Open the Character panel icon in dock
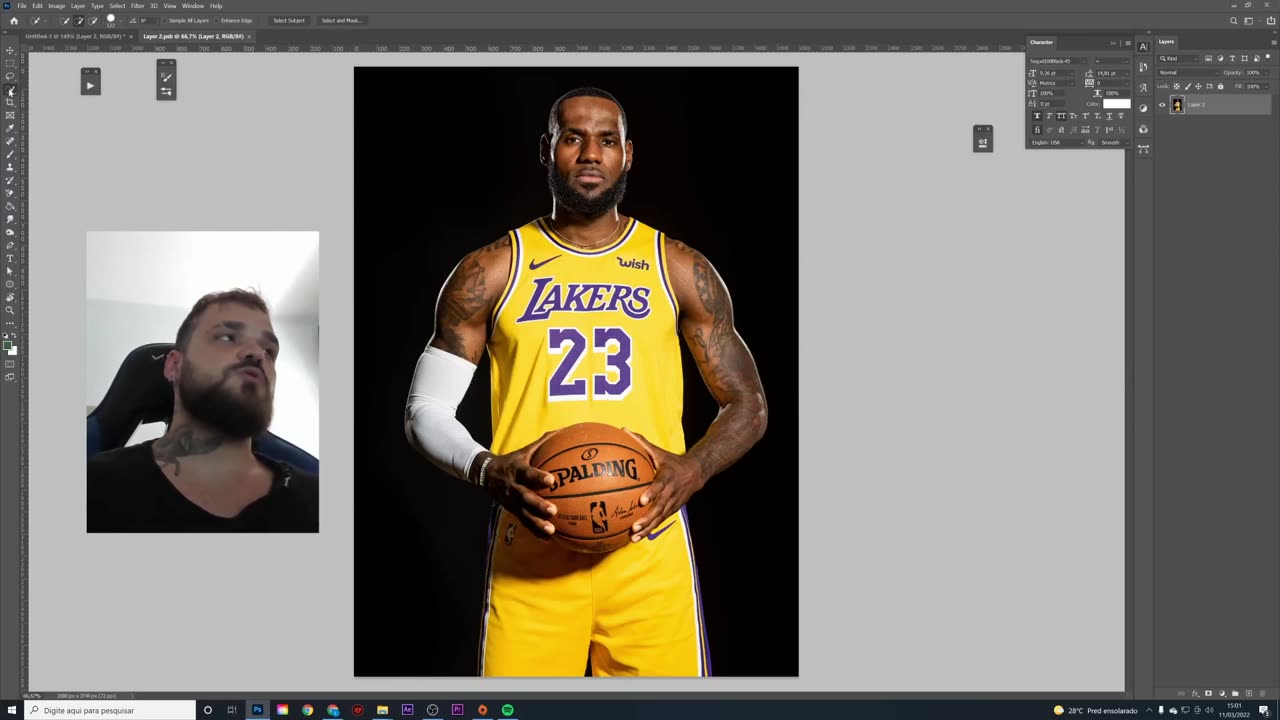Viewport: 1280px width, 720px height. (1143, 47)
